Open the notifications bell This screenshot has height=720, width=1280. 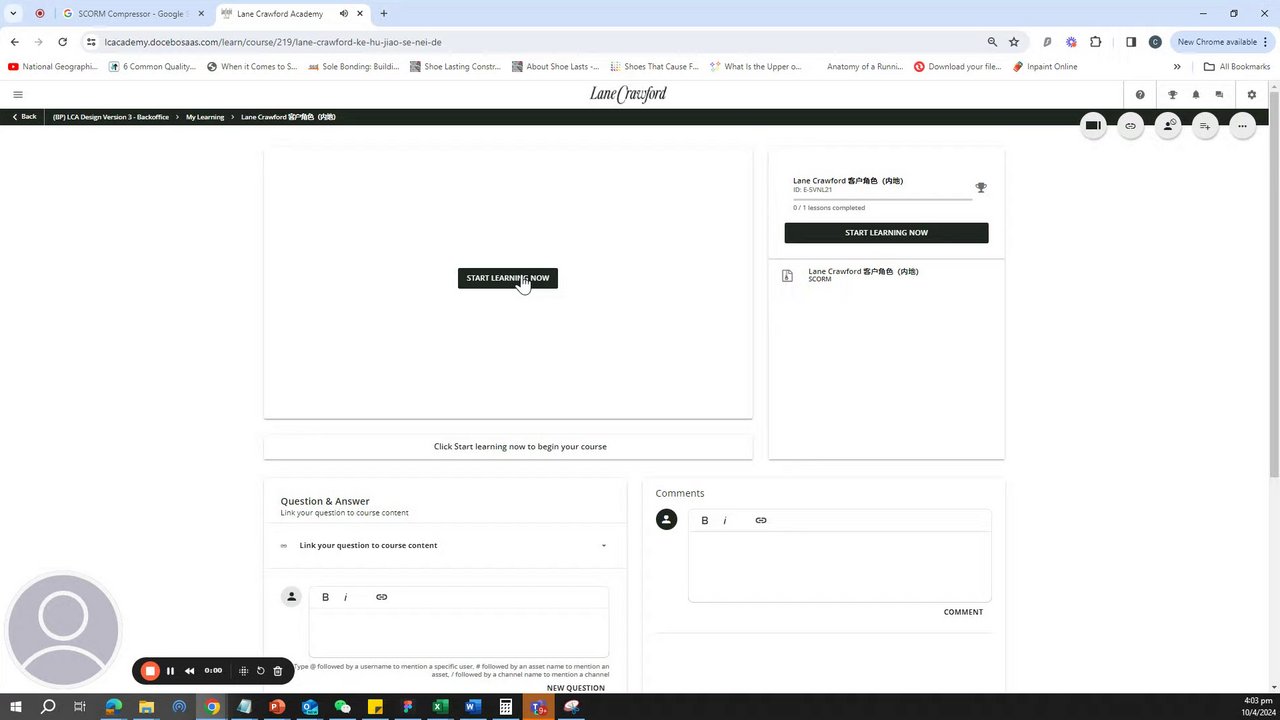1196,95
